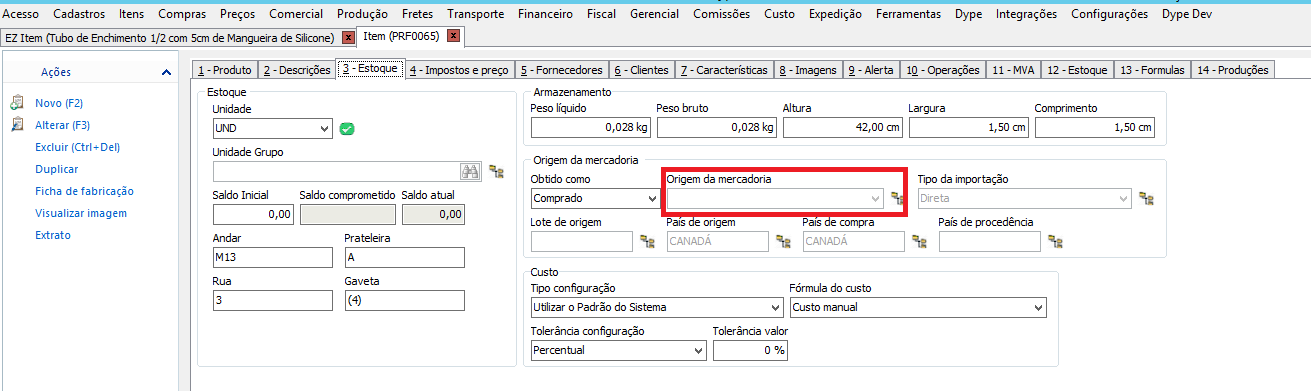
Task: Close the EZ Item tab
Action: pos(348,37)
